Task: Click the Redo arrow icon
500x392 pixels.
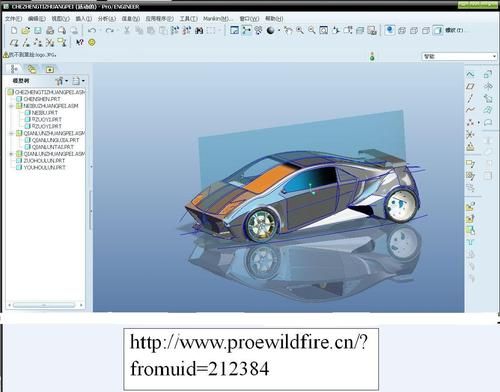Action: coord(109,31)
